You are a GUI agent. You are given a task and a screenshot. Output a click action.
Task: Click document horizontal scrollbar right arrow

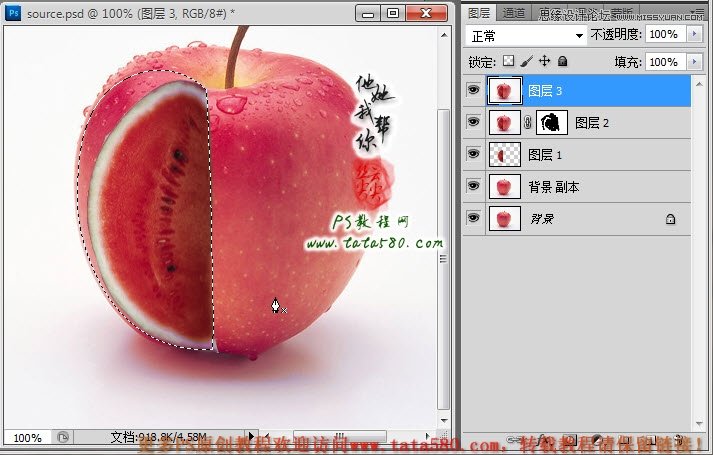click(x=427, y=436)
